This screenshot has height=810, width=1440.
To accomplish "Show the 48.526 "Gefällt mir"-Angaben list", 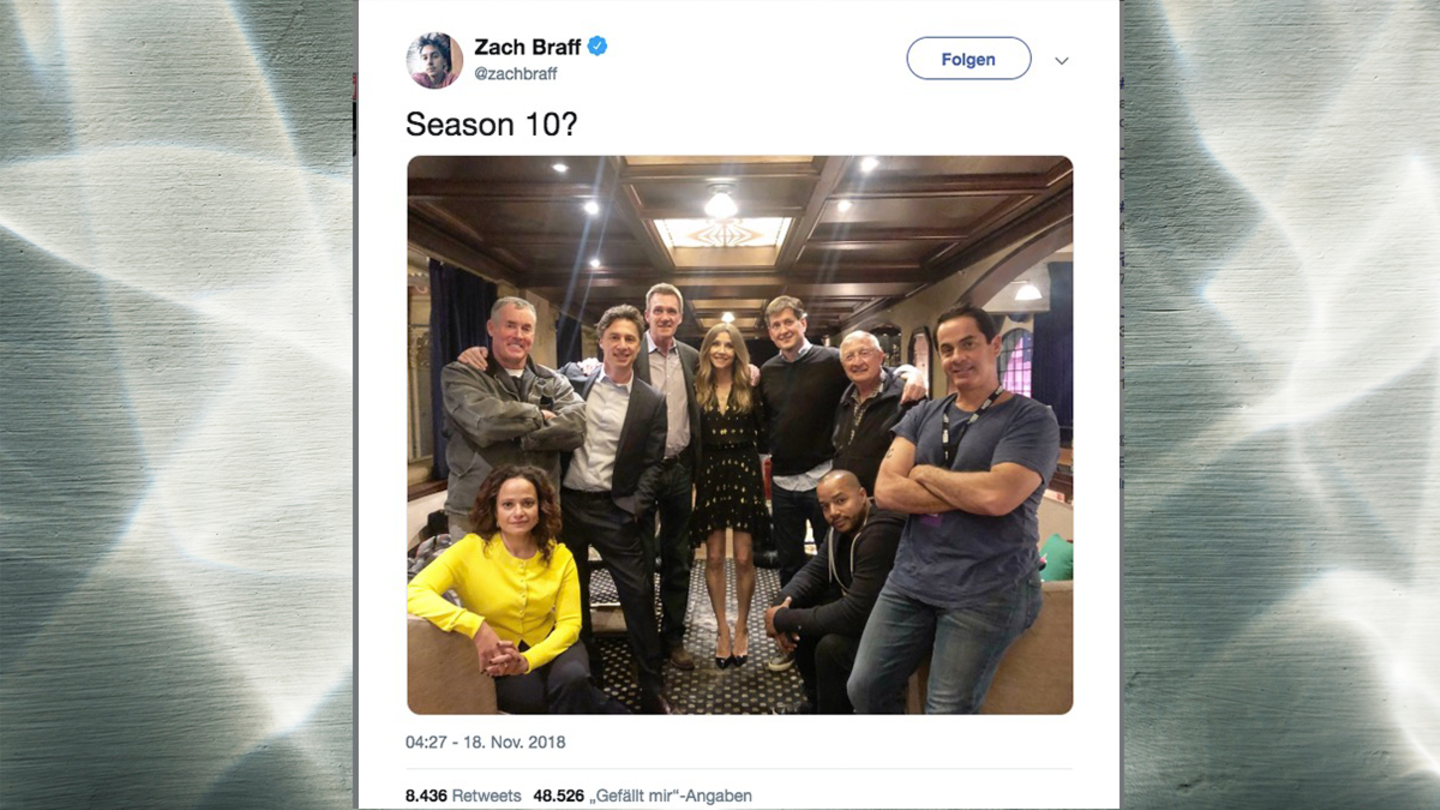I will point(642,796).
